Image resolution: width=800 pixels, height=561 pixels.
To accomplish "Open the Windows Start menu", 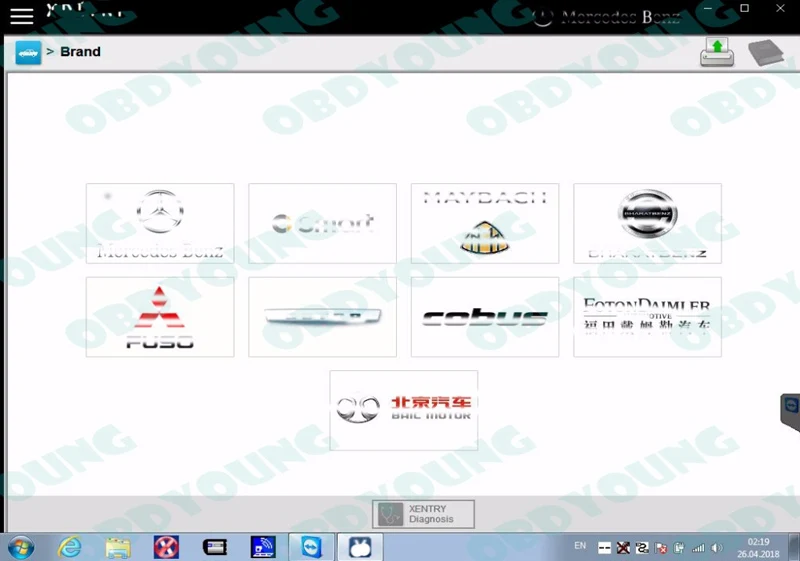I will (x=21, y=548).
